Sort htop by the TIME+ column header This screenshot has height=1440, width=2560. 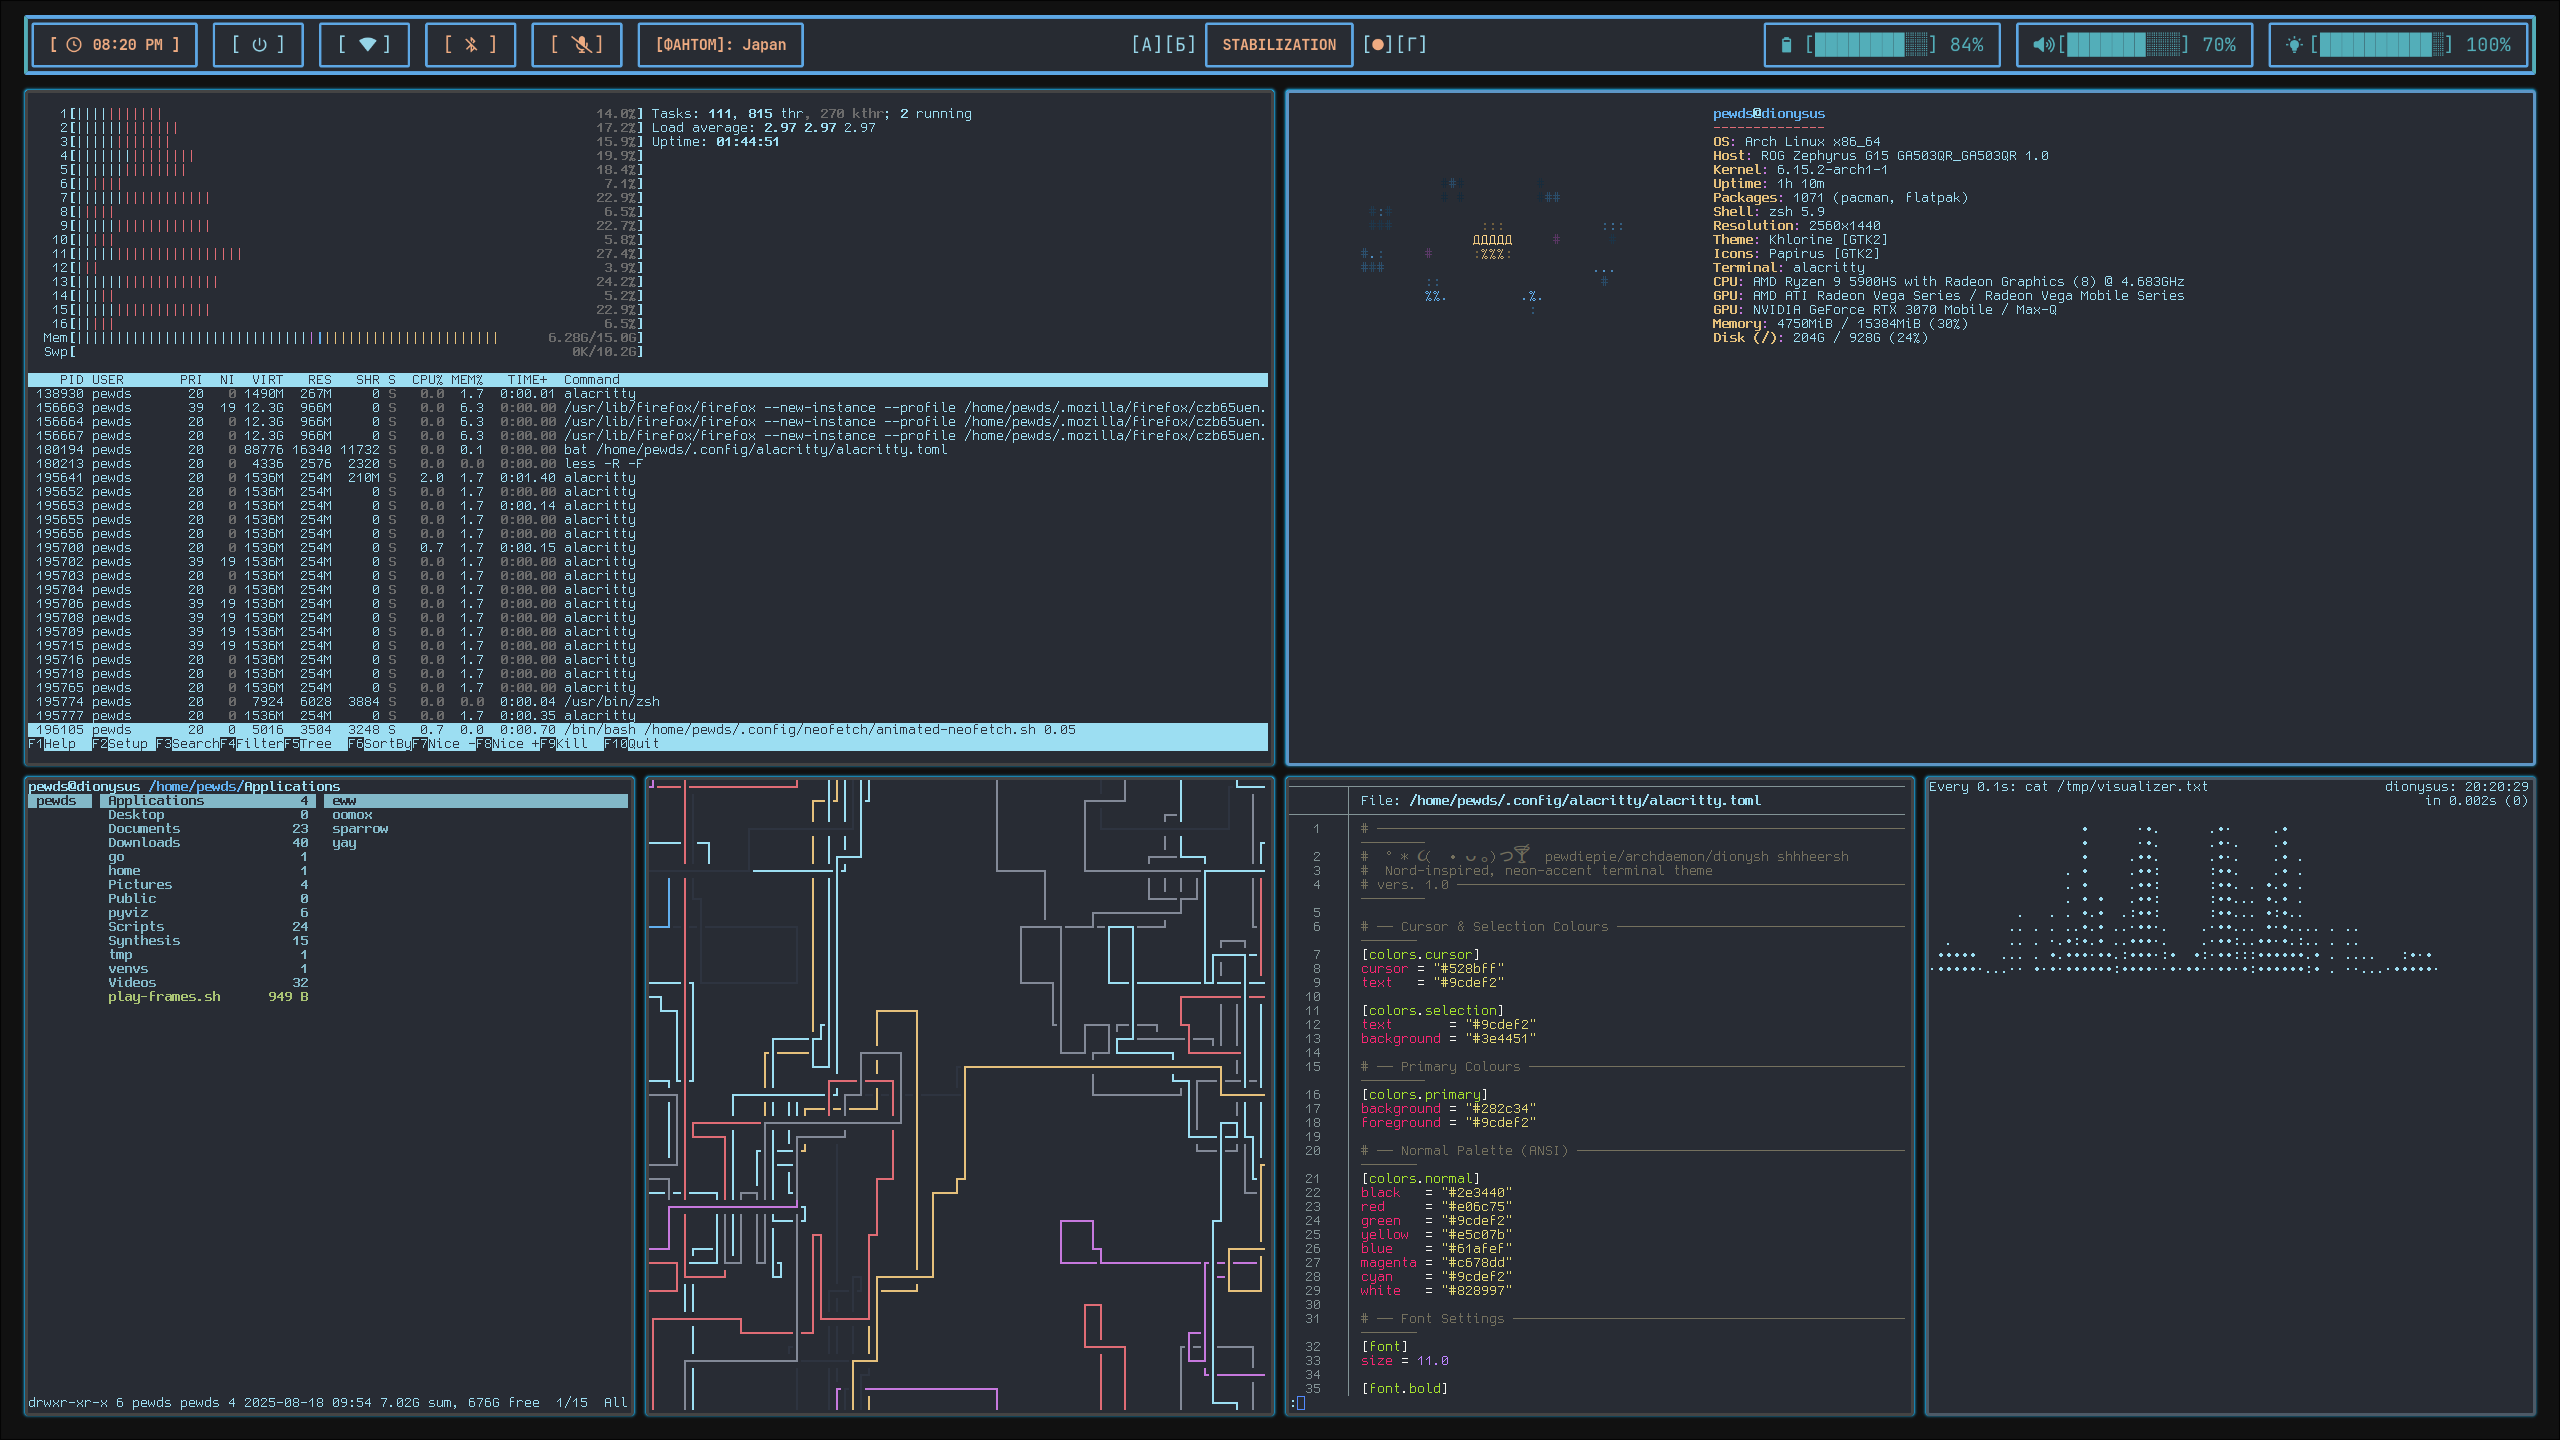528,380
